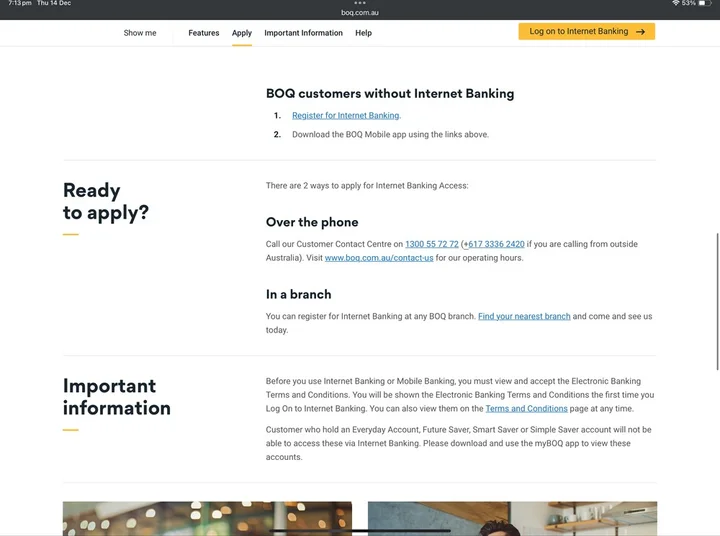Open the Terms and Conditions link

[x=526, y=409]
